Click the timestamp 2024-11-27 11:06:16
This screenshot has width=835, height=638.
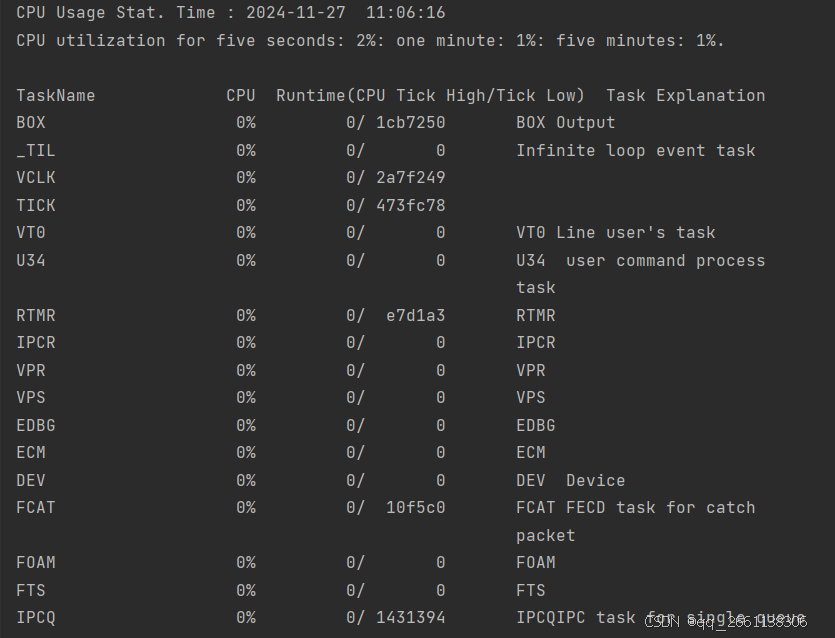pos(346,14)
